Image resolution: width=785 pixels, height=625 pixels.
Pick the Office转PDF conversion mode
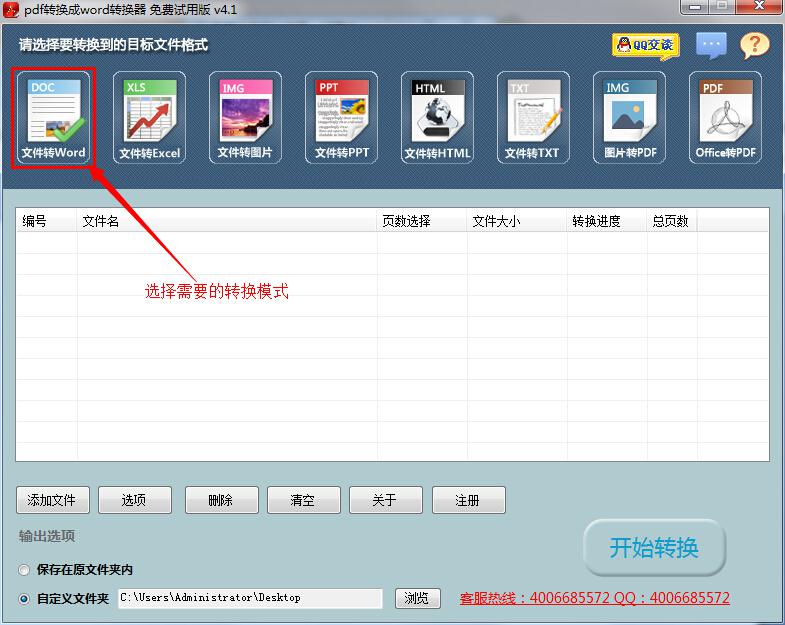pos(725,118)
